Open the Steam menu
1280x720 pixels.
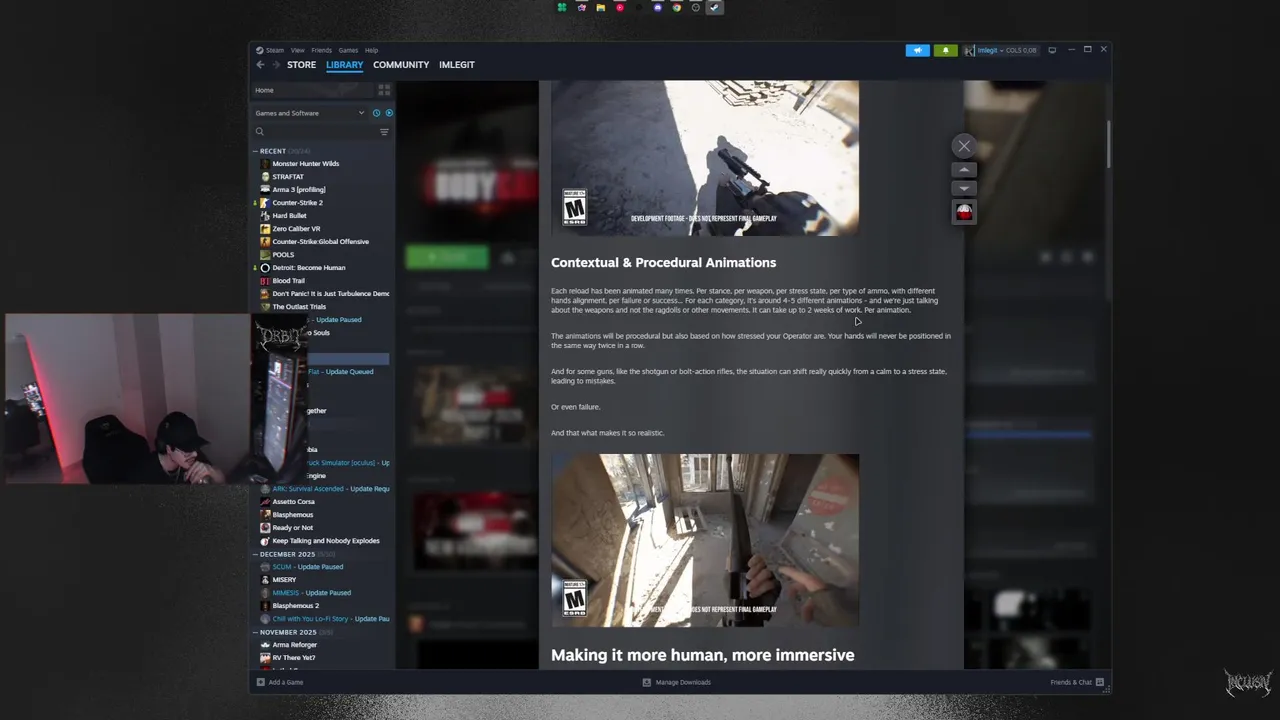[x=275, y=50]
